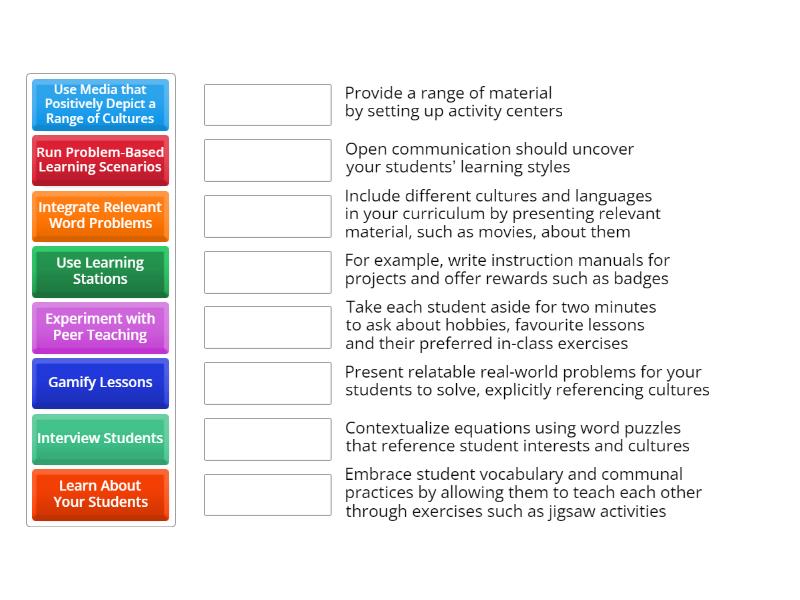
Task: Select the 'Use Learning Stations' tile
Action: click(100, 272)
